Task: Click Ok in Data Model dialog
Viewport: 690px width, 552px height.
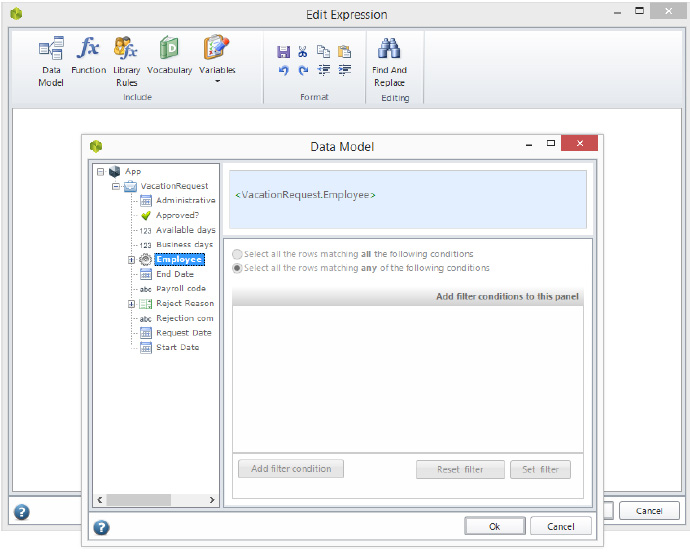Action: [x=495, y=526]
